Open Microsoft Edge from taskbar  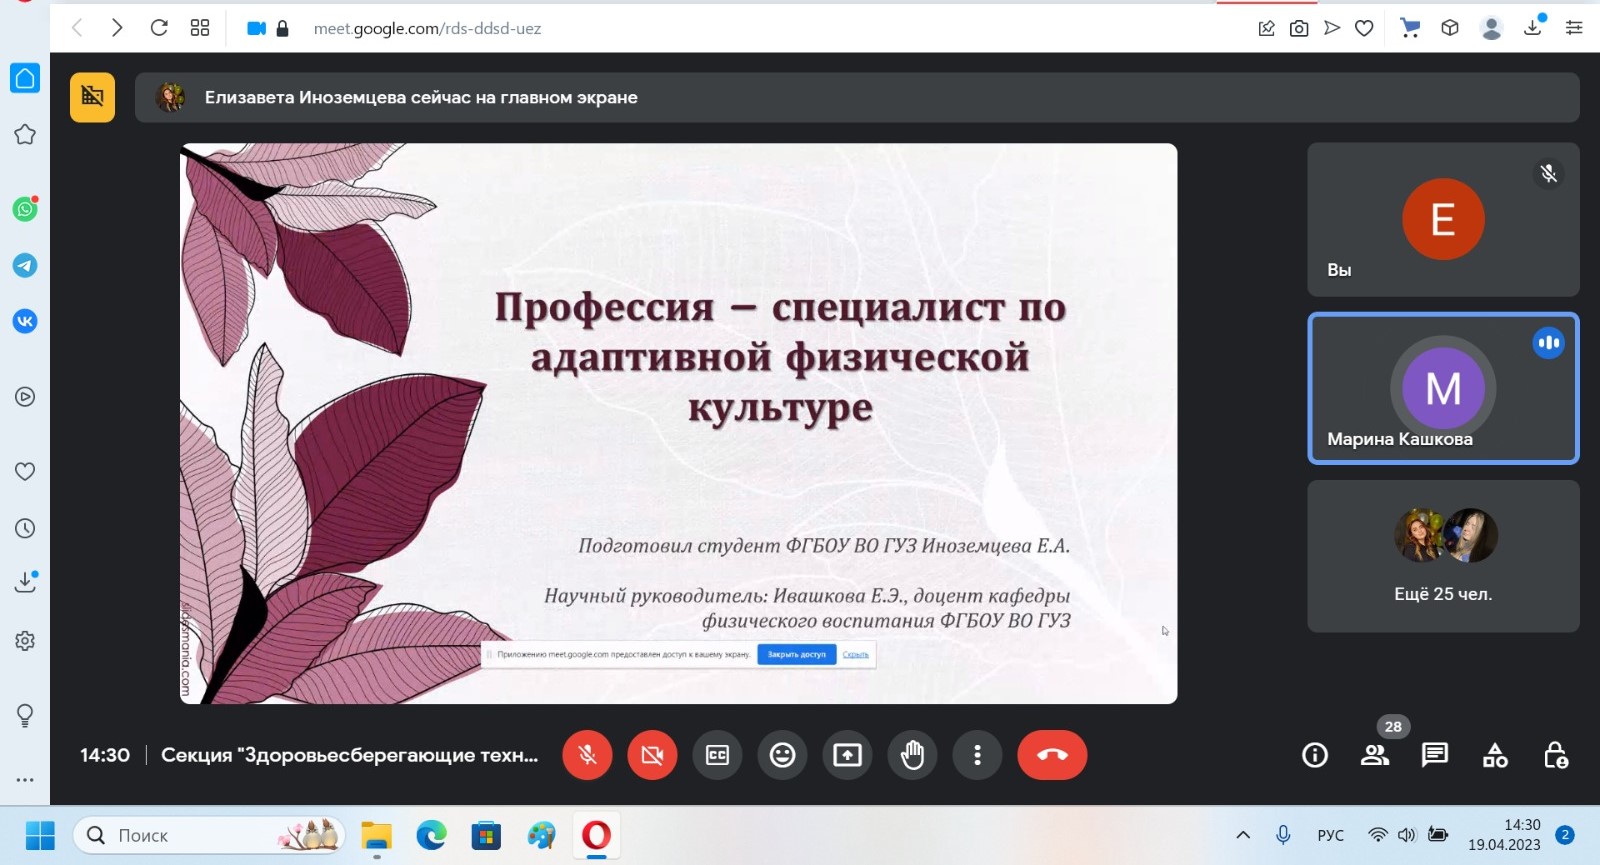click(x=431, y=835)
